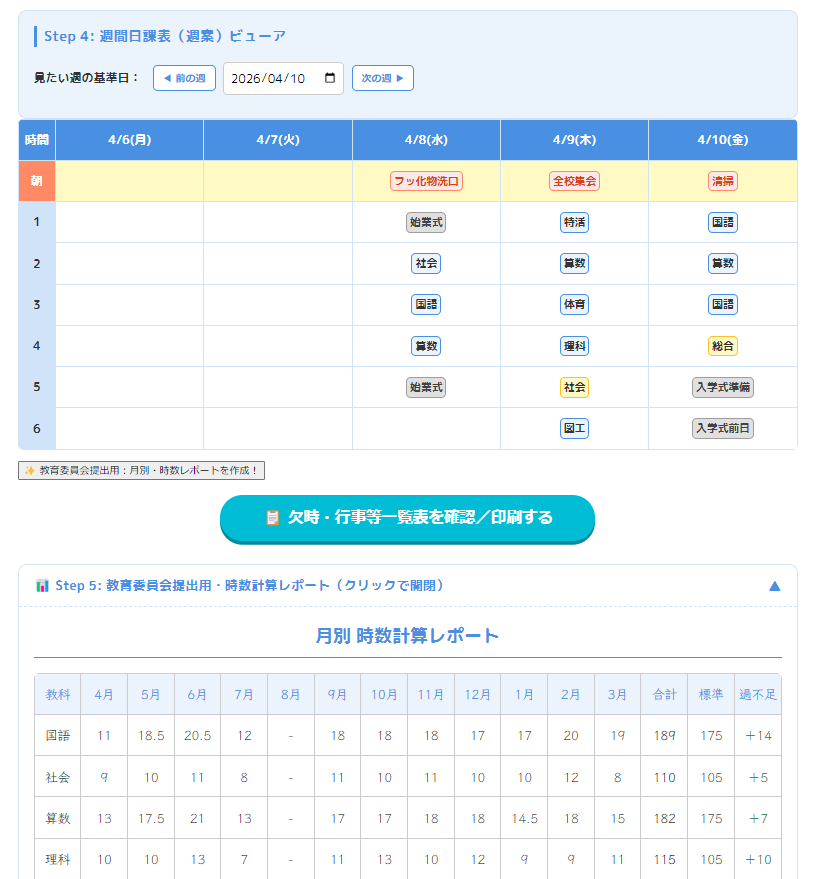Select 全校集会 tag on Thursday morning
The image size is (816, 879).
click(574, 181)
